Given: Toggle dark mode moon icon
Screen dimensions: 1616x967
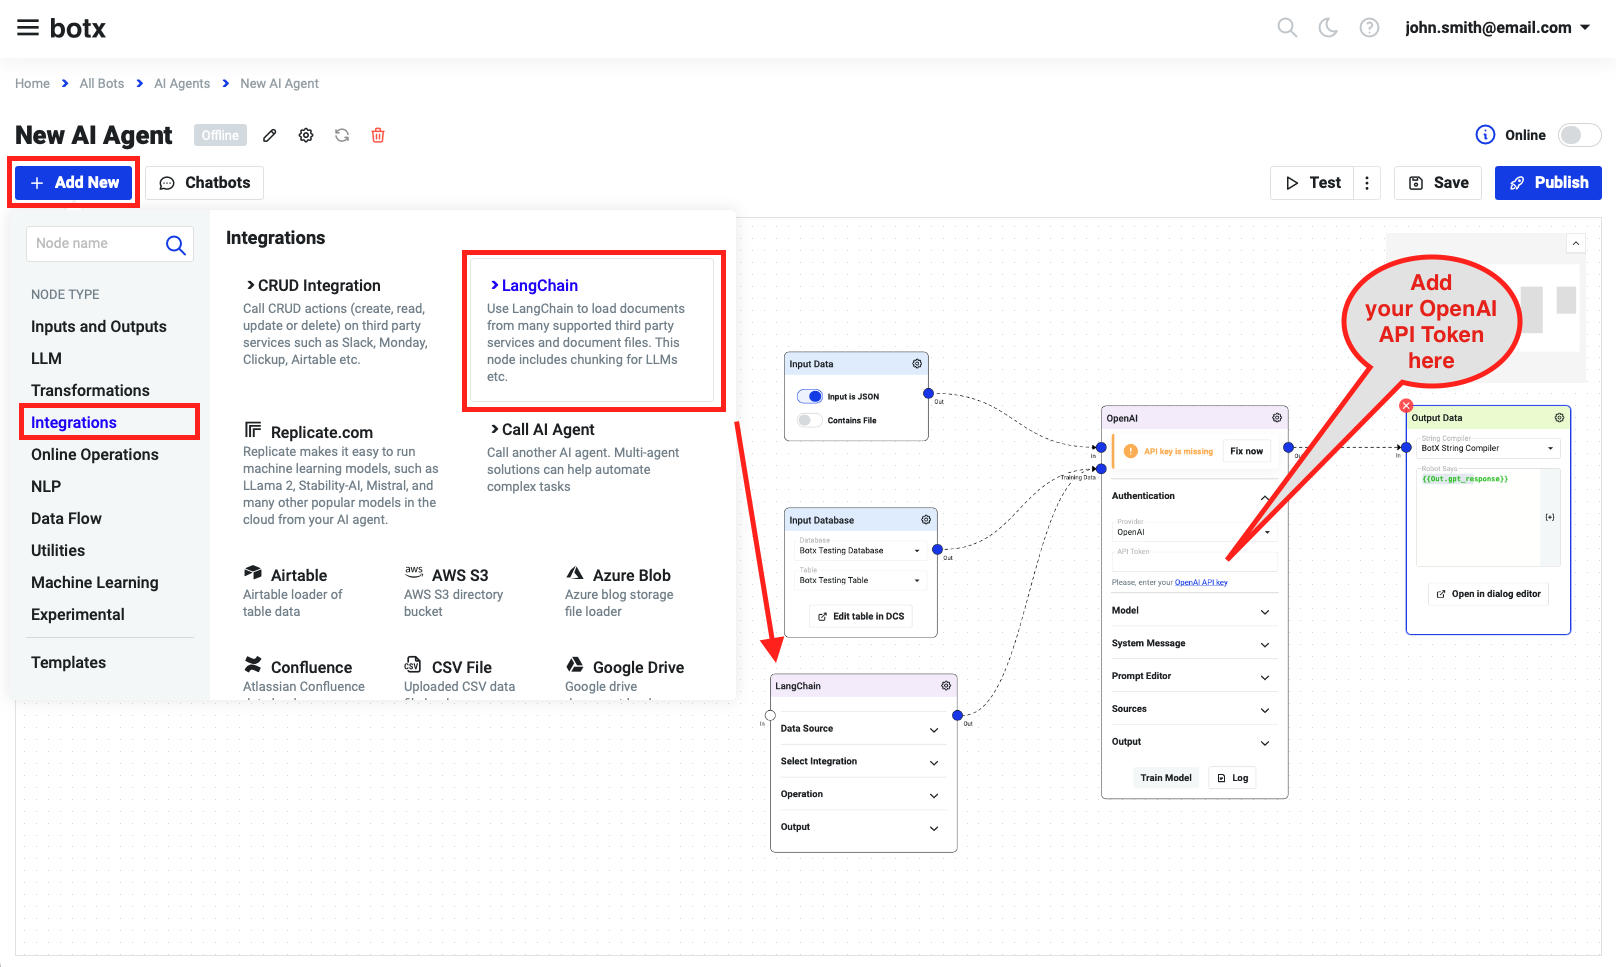Looking at the screenshot, I should pos(1328,28).
